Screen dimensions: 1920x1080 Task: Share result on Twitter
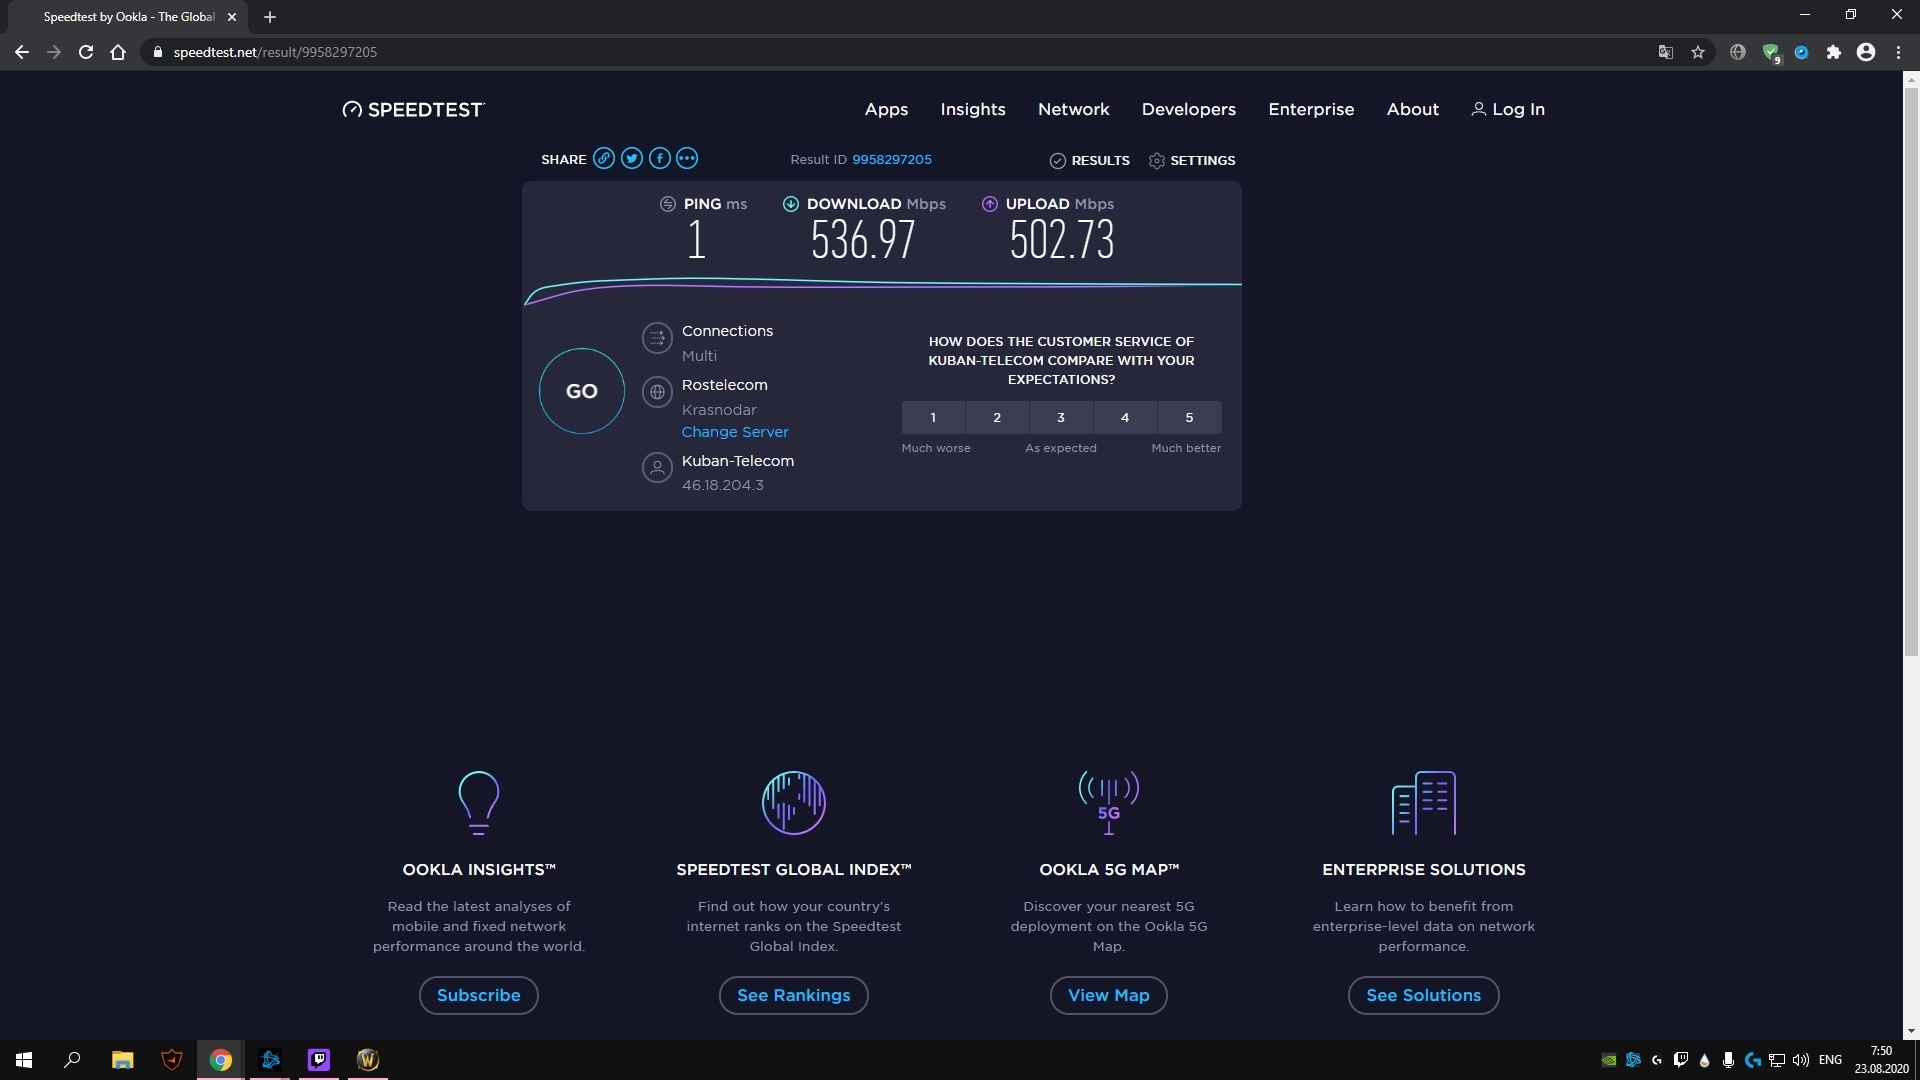[631, 159]
